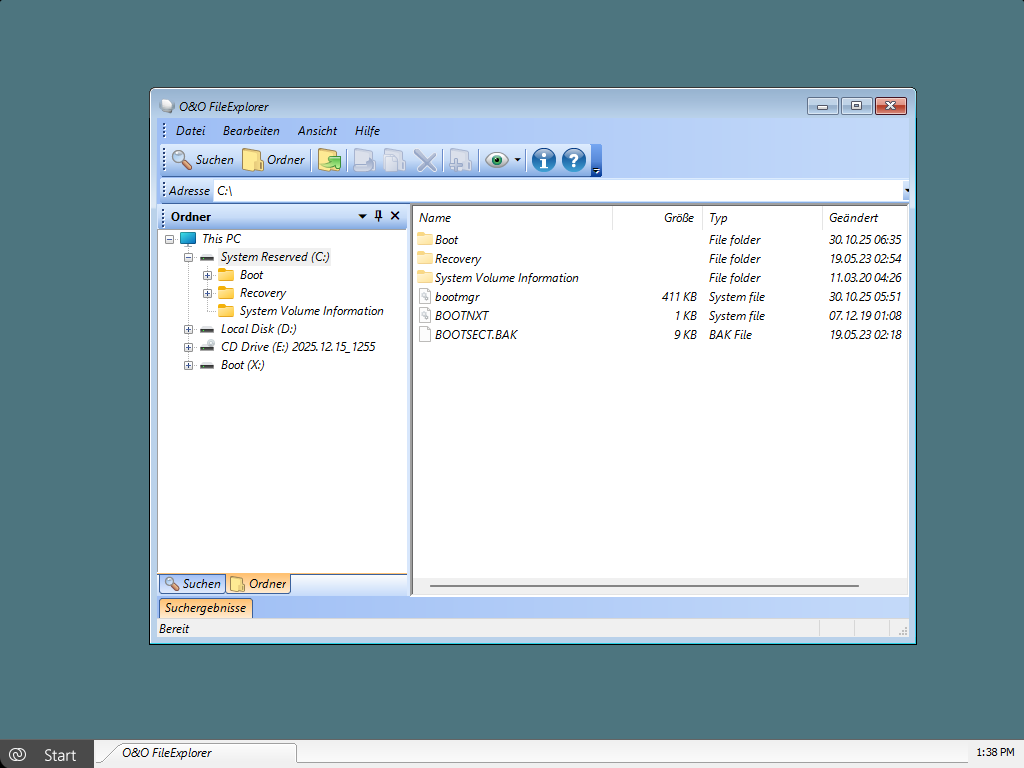The height and width of the screenshot is (768, 1024).
Task: Open the Ordner panel header dropdown arrow
Action: point(362,216)
